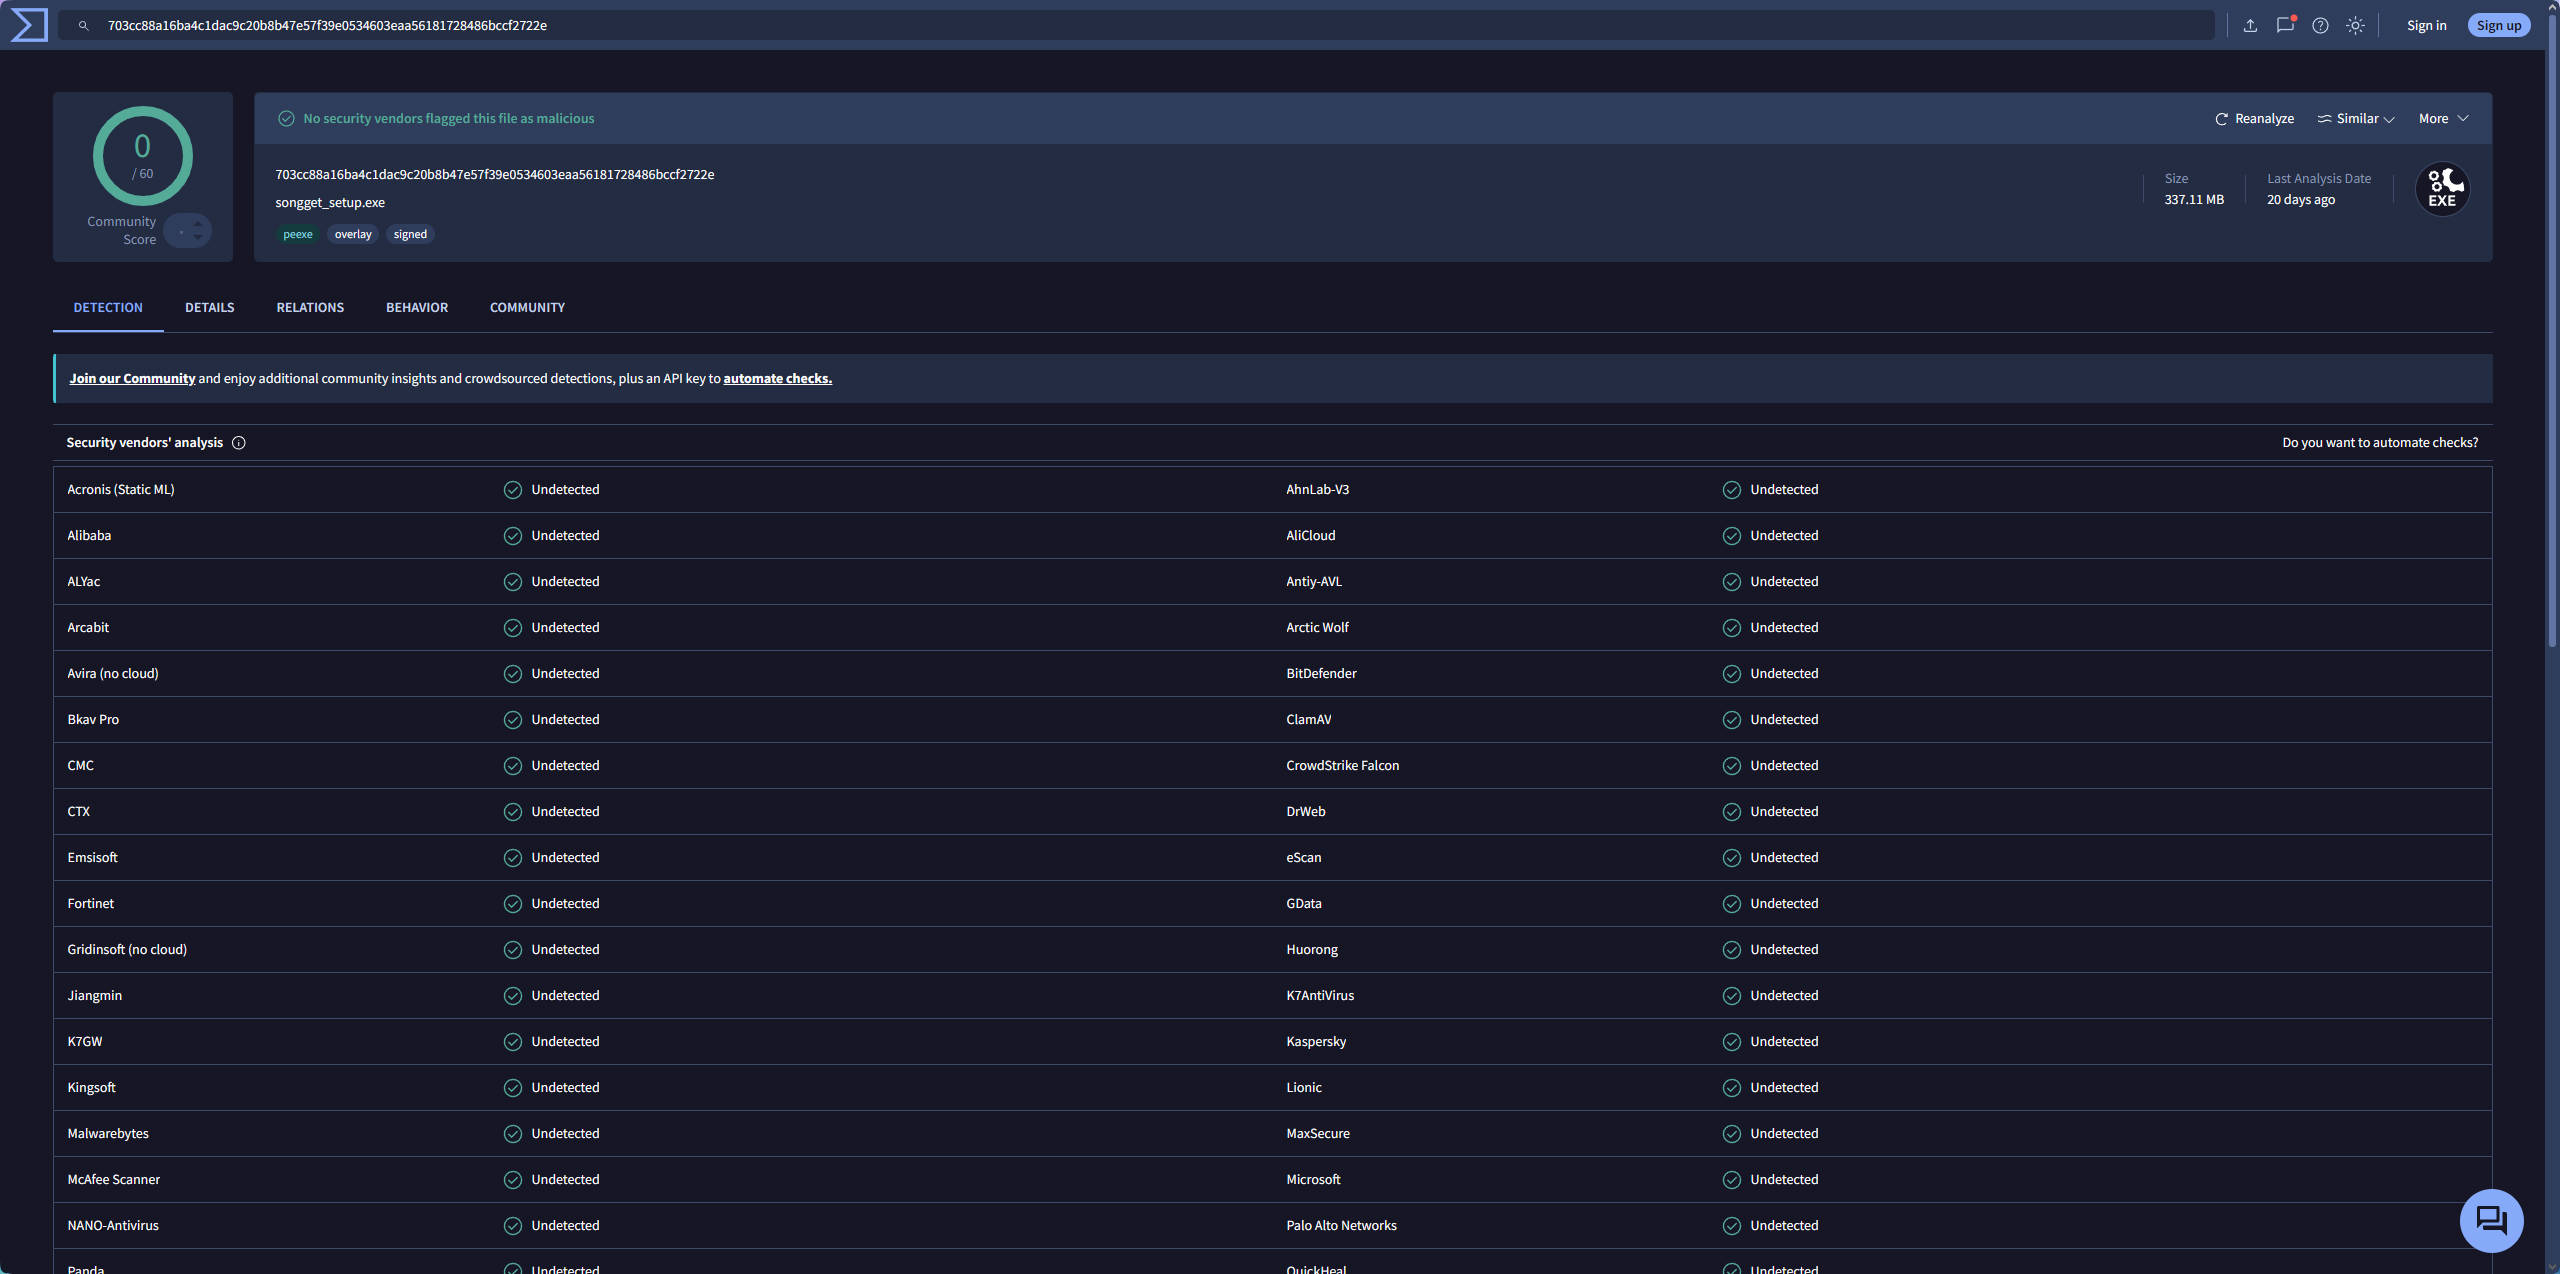Click the check icon in the BitDefender row
Viewport: 2560px width, 1274px height.
coord(1732,674)
